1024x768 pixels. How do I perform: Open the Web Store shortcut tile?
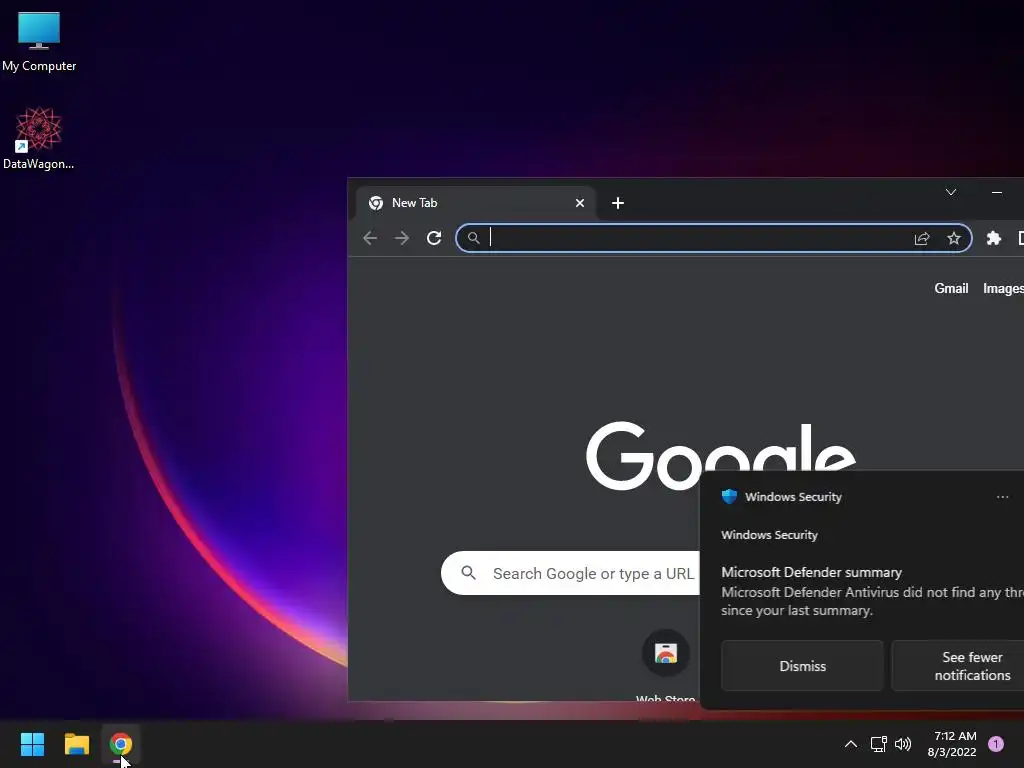(x=665, y=665)
